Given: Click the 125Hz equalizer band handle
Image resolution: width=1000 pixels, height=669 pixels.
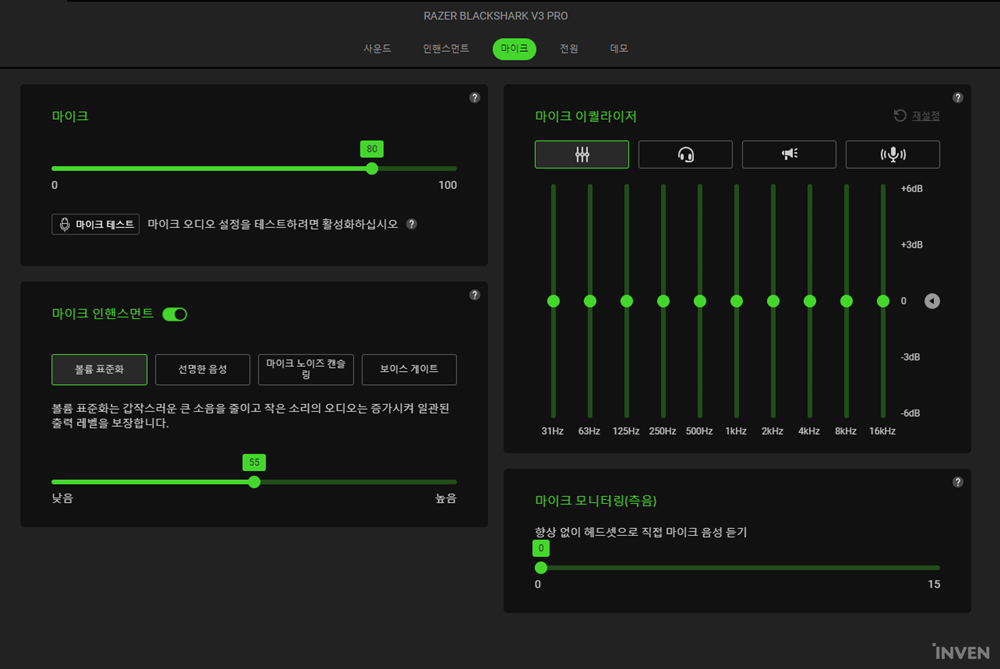Looking at the screenshot, I should (627, 301).
